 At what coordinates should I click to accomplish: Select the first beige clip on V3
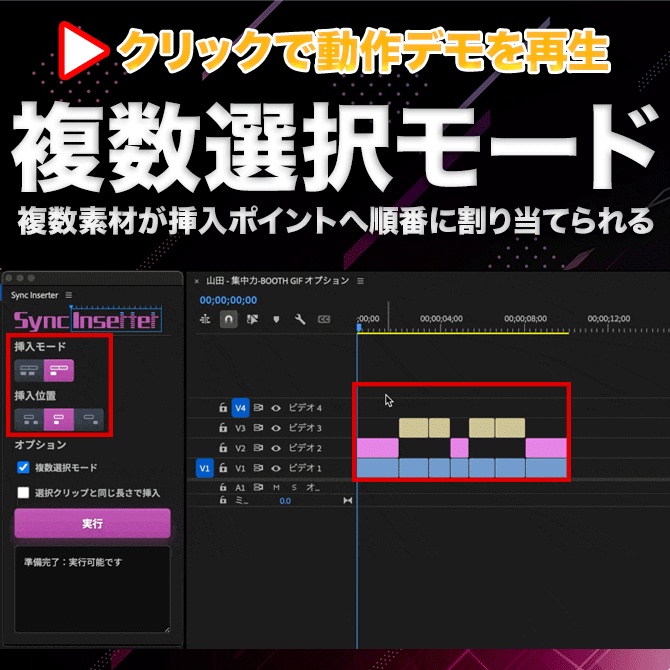413,427
